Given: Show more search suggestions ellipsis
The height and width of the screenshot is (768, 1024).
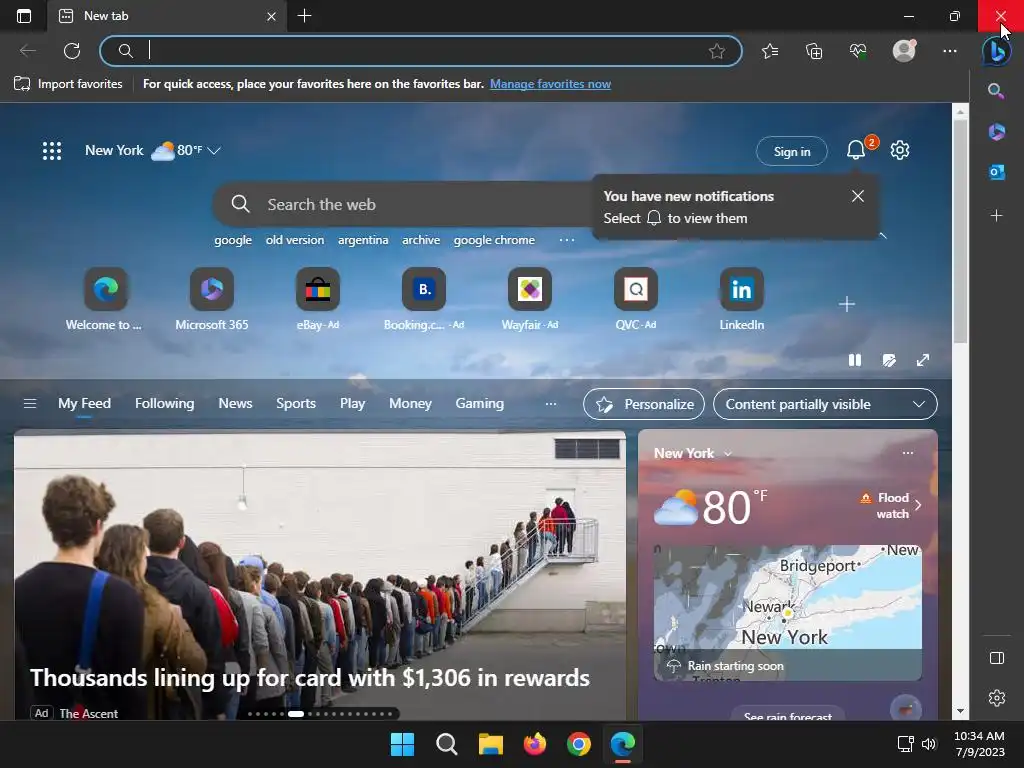Looking at the screenshot, I should (567, 240).
